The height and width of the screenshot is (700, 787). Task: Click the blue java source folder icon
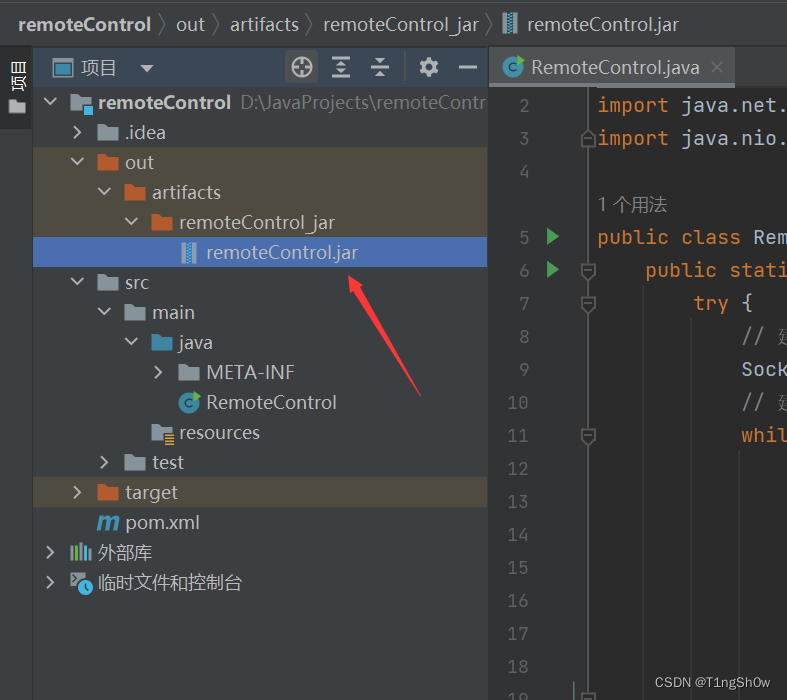click(x=162, y=343)
